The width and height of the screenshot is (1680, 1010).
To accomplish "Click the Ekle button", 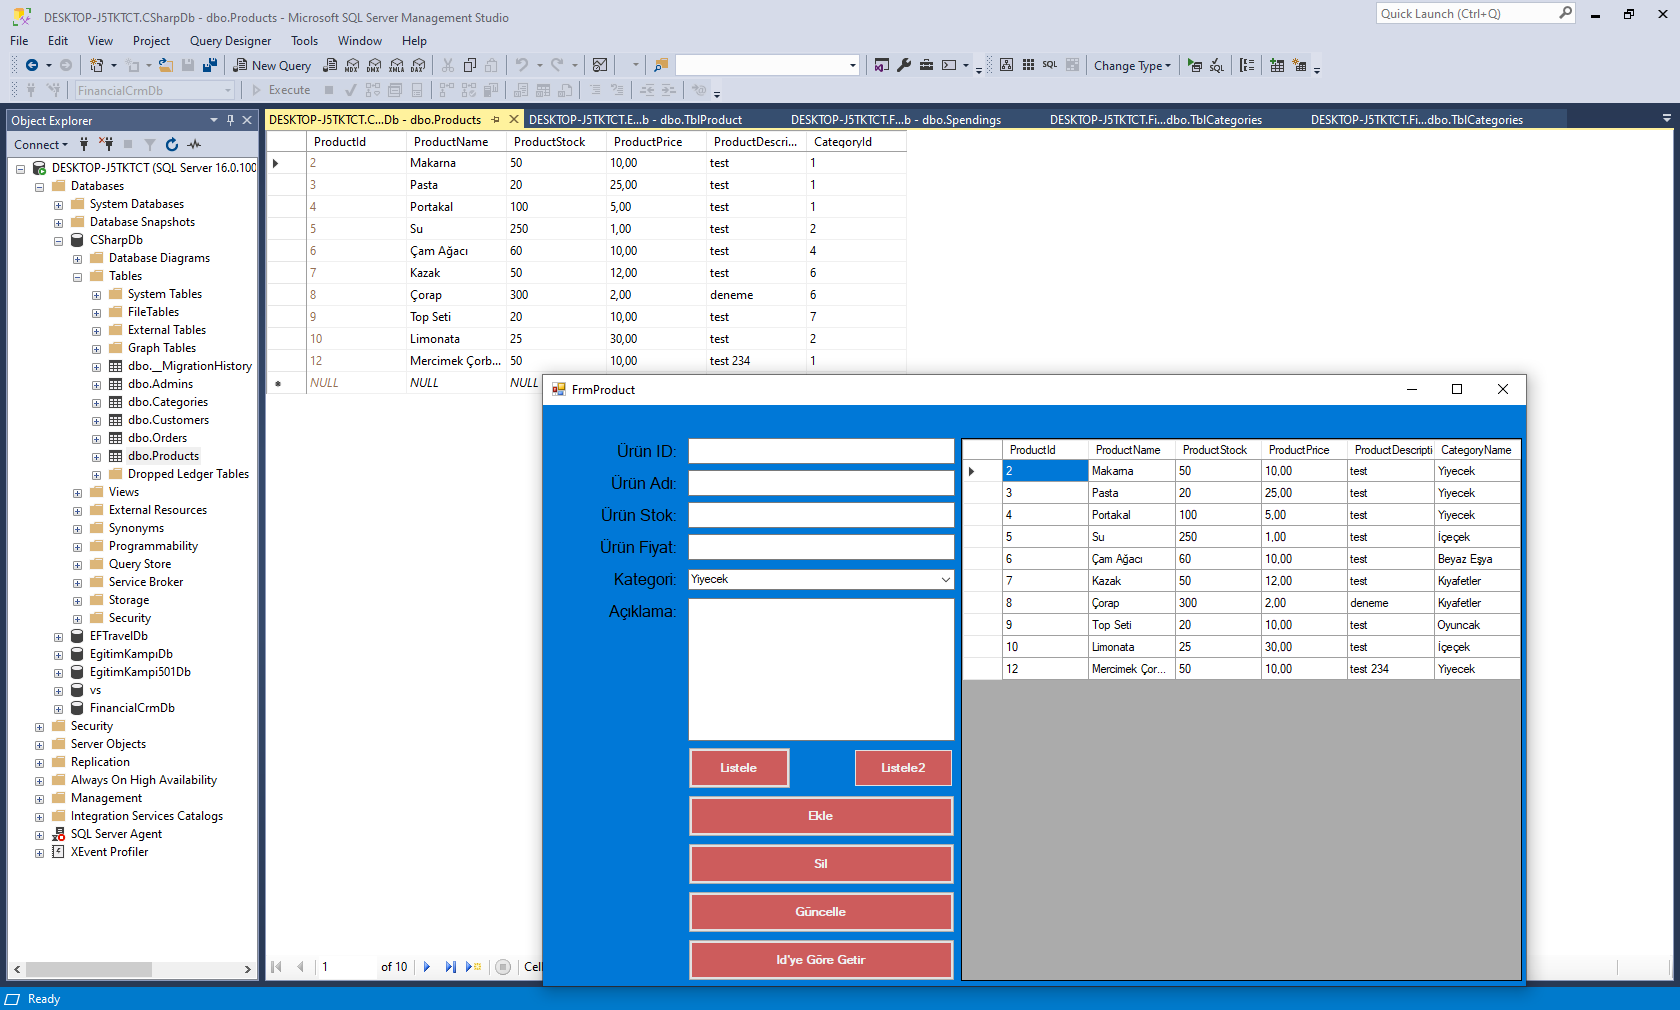I will [821, 816].
